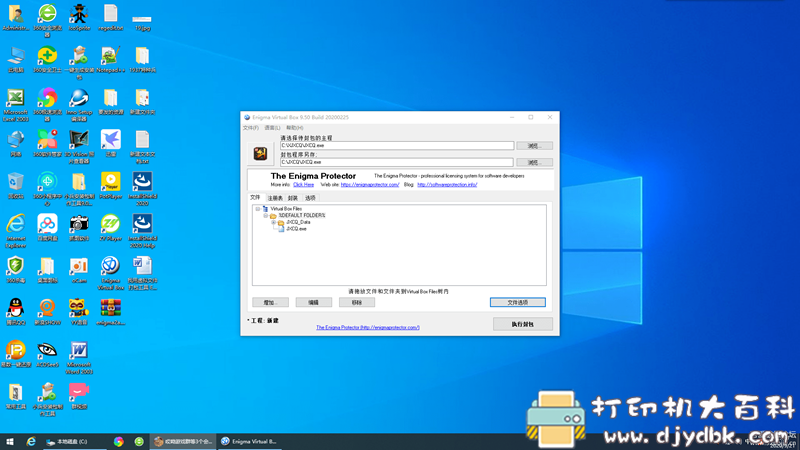
Task: Open the InstallShield 2020 desktop icon
Action: tap(142, 189)
